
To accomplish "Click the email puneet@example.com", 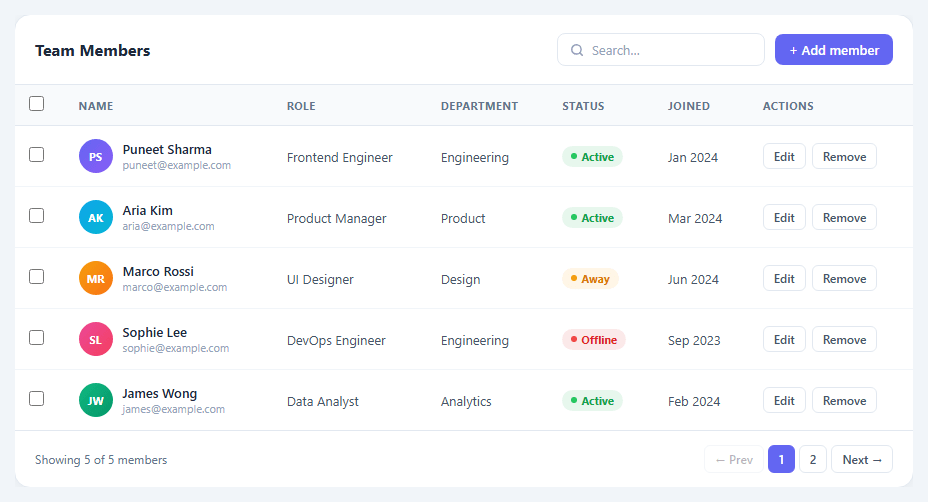I will click(x=176, y=165).
